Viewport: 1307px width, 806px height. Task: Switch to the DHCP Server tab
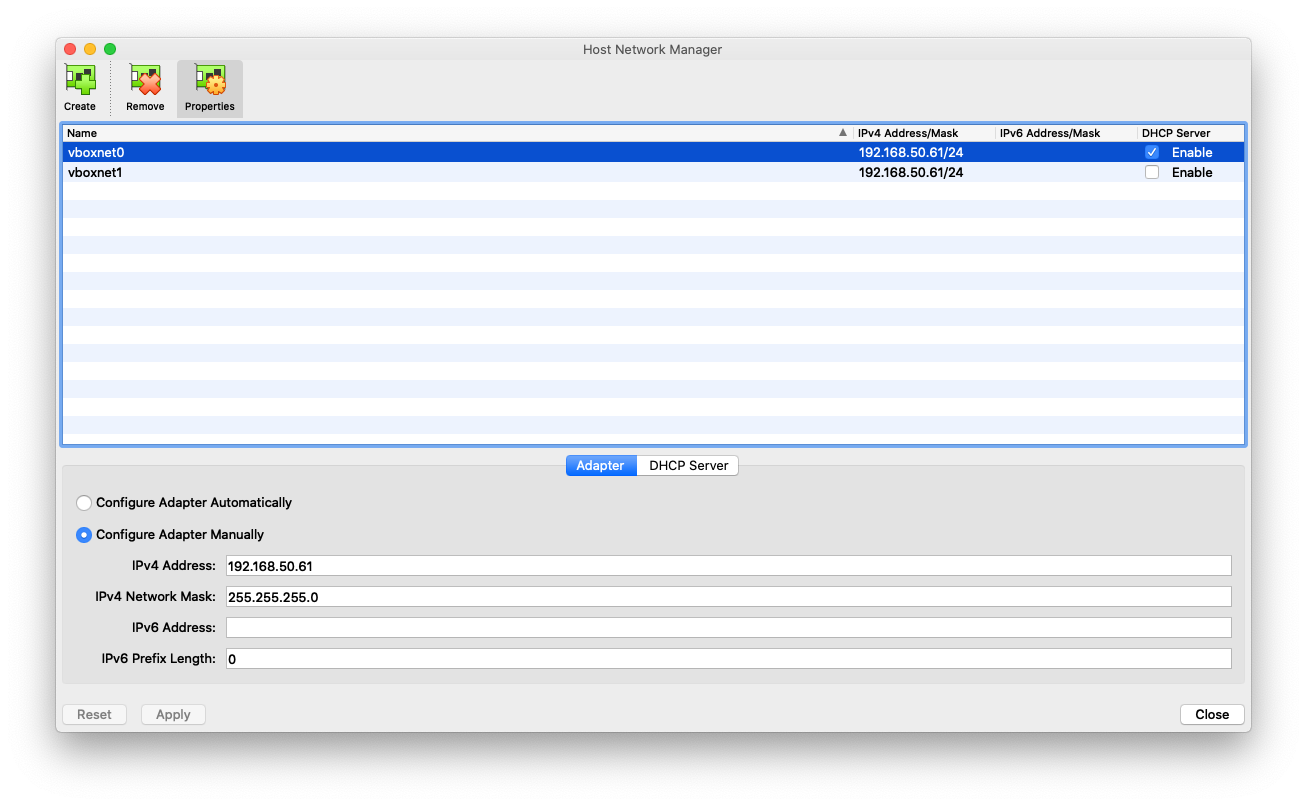point(688,465)
